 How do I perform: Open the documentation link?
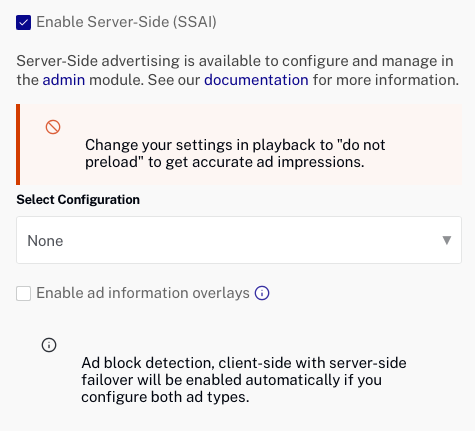tap(256, 80)
